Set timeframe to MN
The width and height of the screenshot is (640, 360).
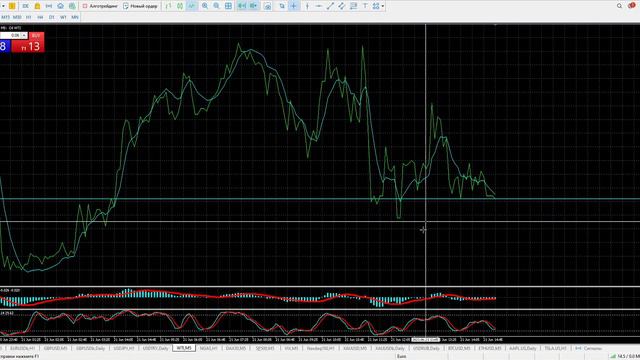[x=75, y=17]
